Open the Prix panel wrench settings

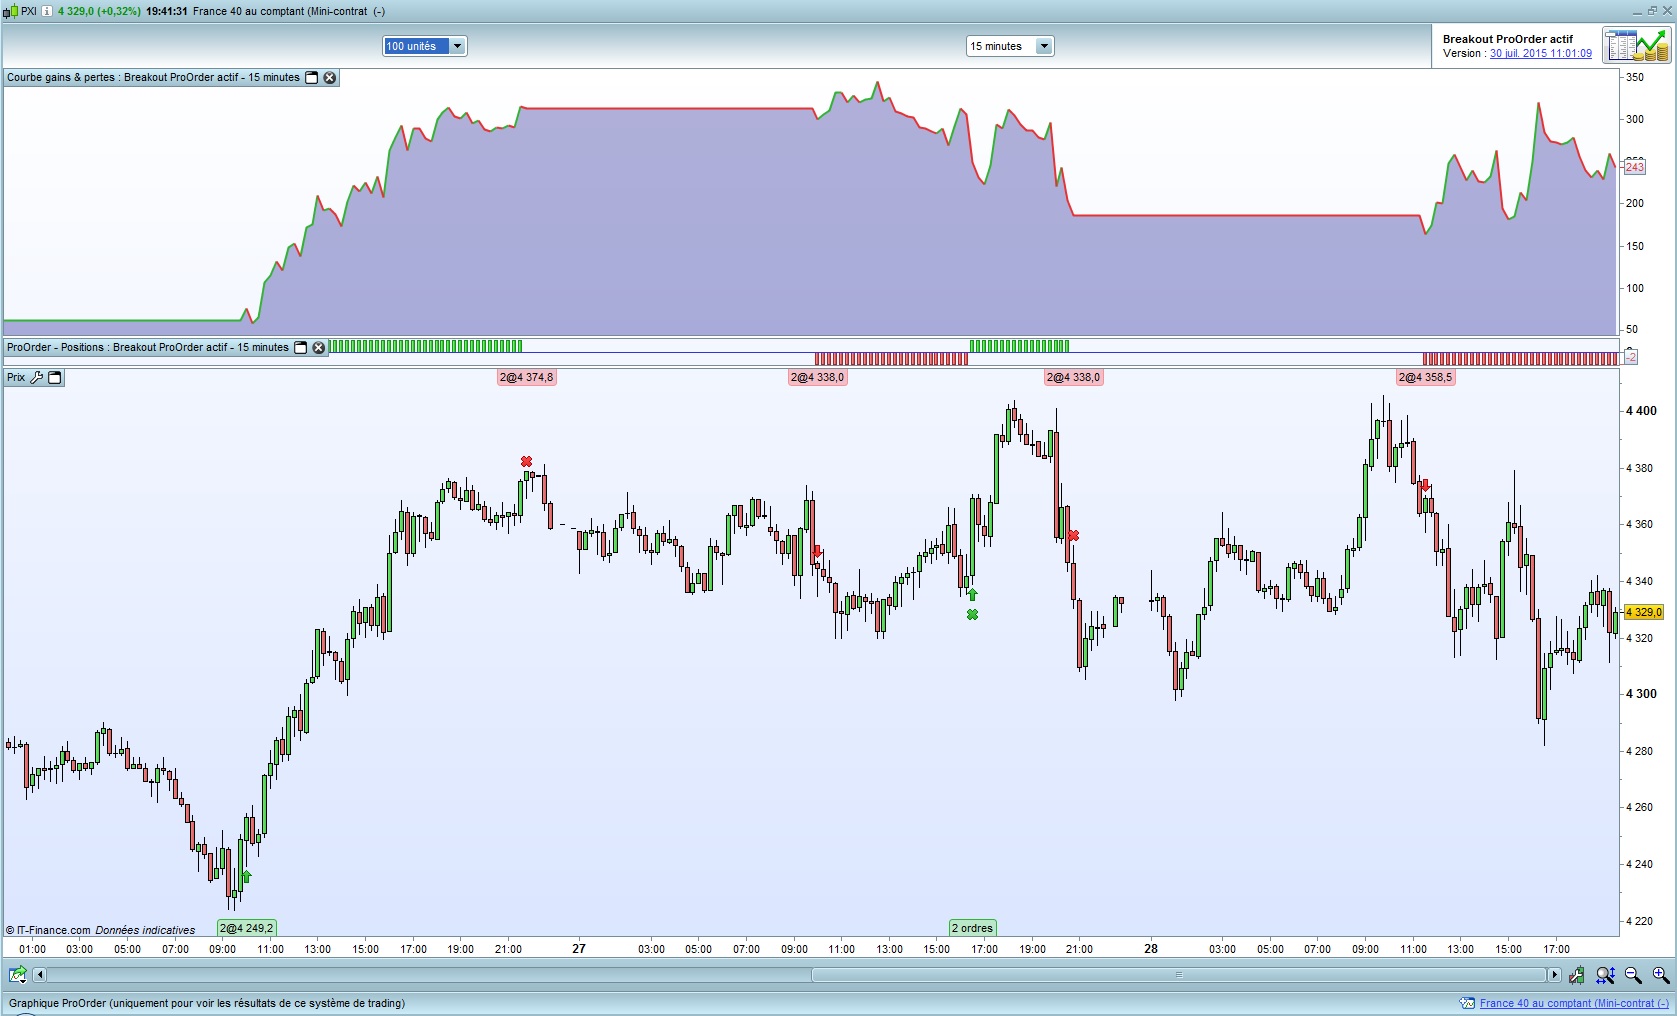coord(37,377)
